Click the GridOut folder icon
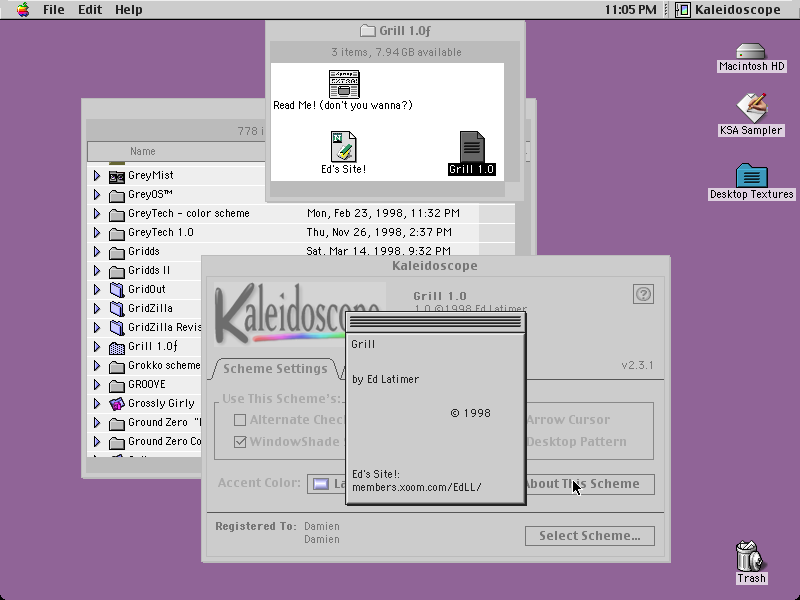The image size is (800, 600). click(117, 290)
